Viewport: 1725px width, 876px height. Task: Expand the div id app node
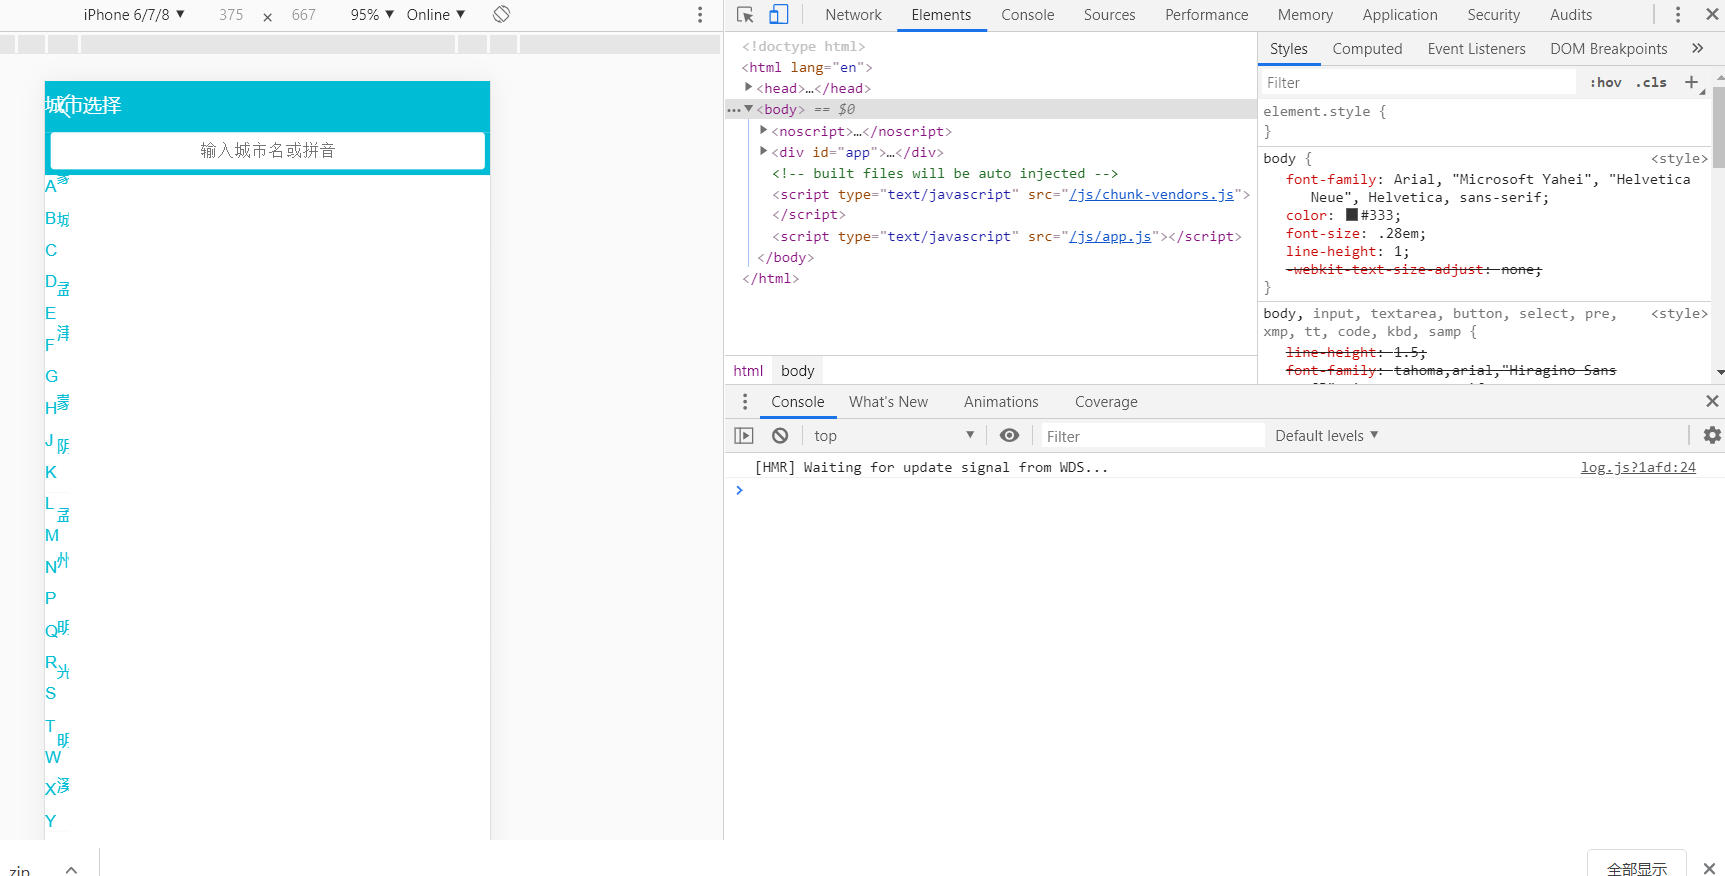(763, 152)
